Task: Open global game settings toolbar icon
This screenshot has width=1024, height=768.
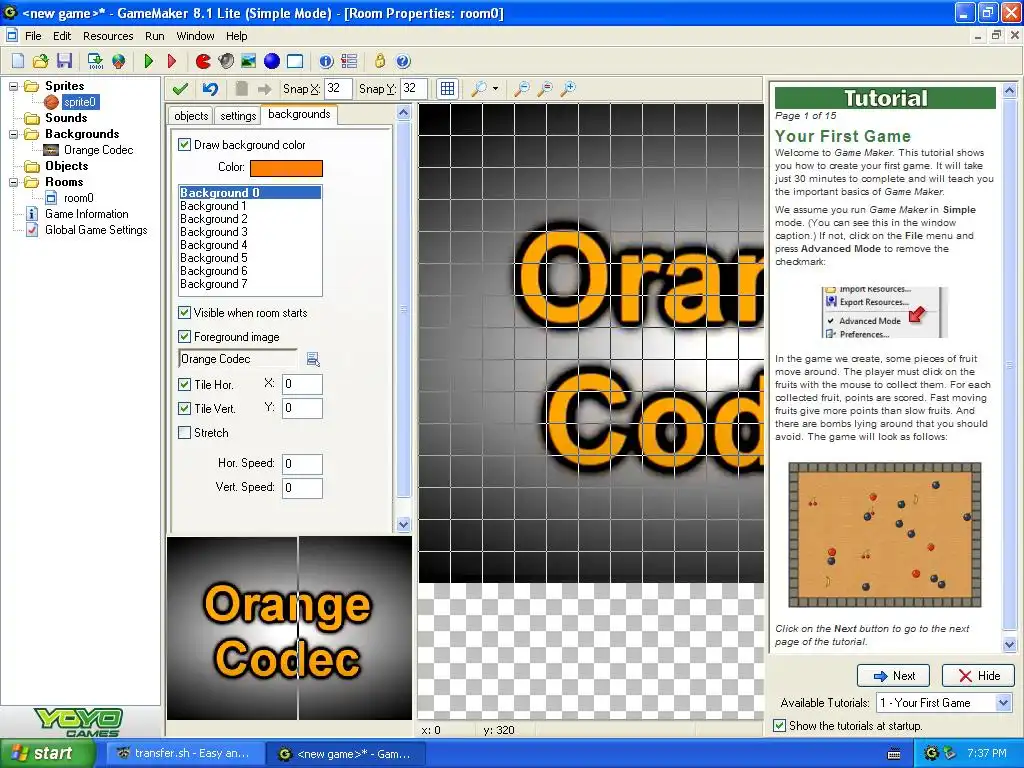Action: [349, 61]
